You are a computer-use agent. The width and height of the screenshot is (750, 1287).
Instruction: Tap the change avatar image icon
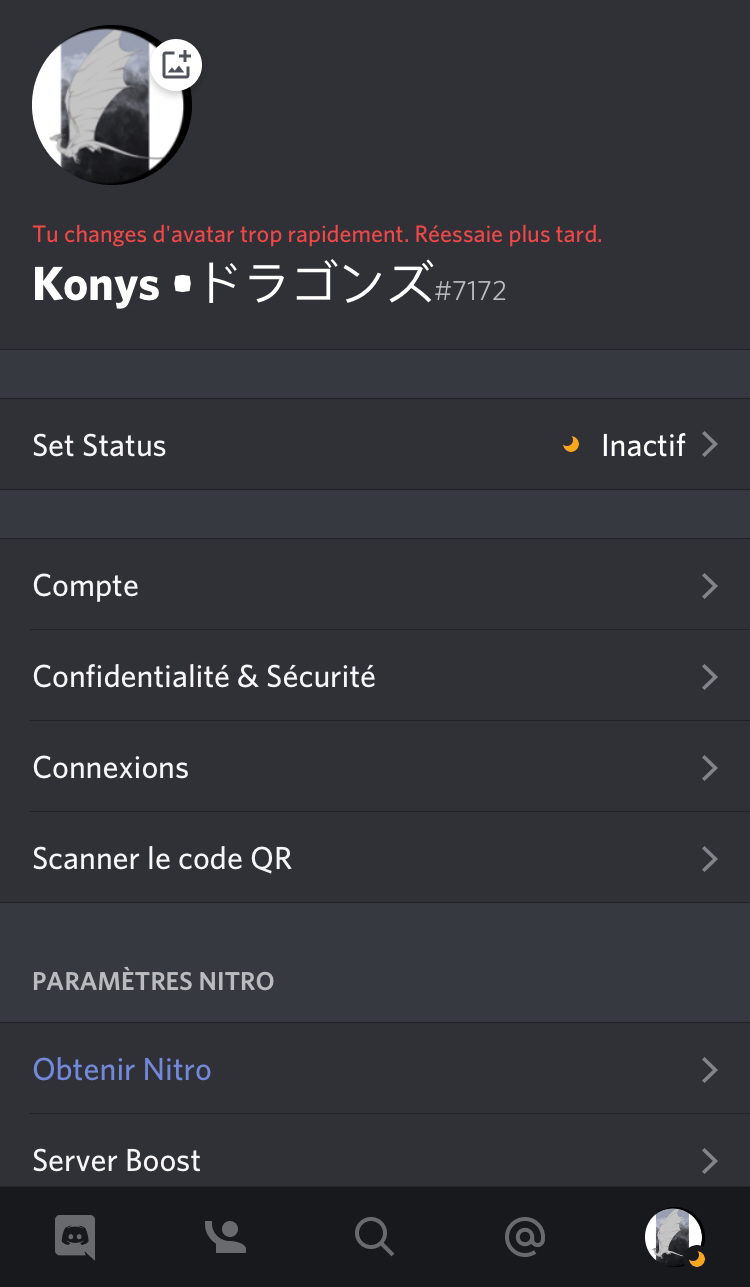pyautogui.click(x=177, y=66)
